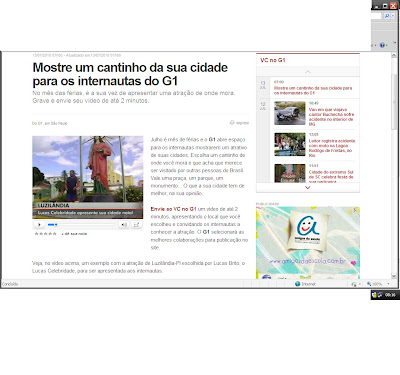Open the search provider dropdown arrow
Image resolution: width=400 pixels, height=375 pixels.
tap(393, 16)
